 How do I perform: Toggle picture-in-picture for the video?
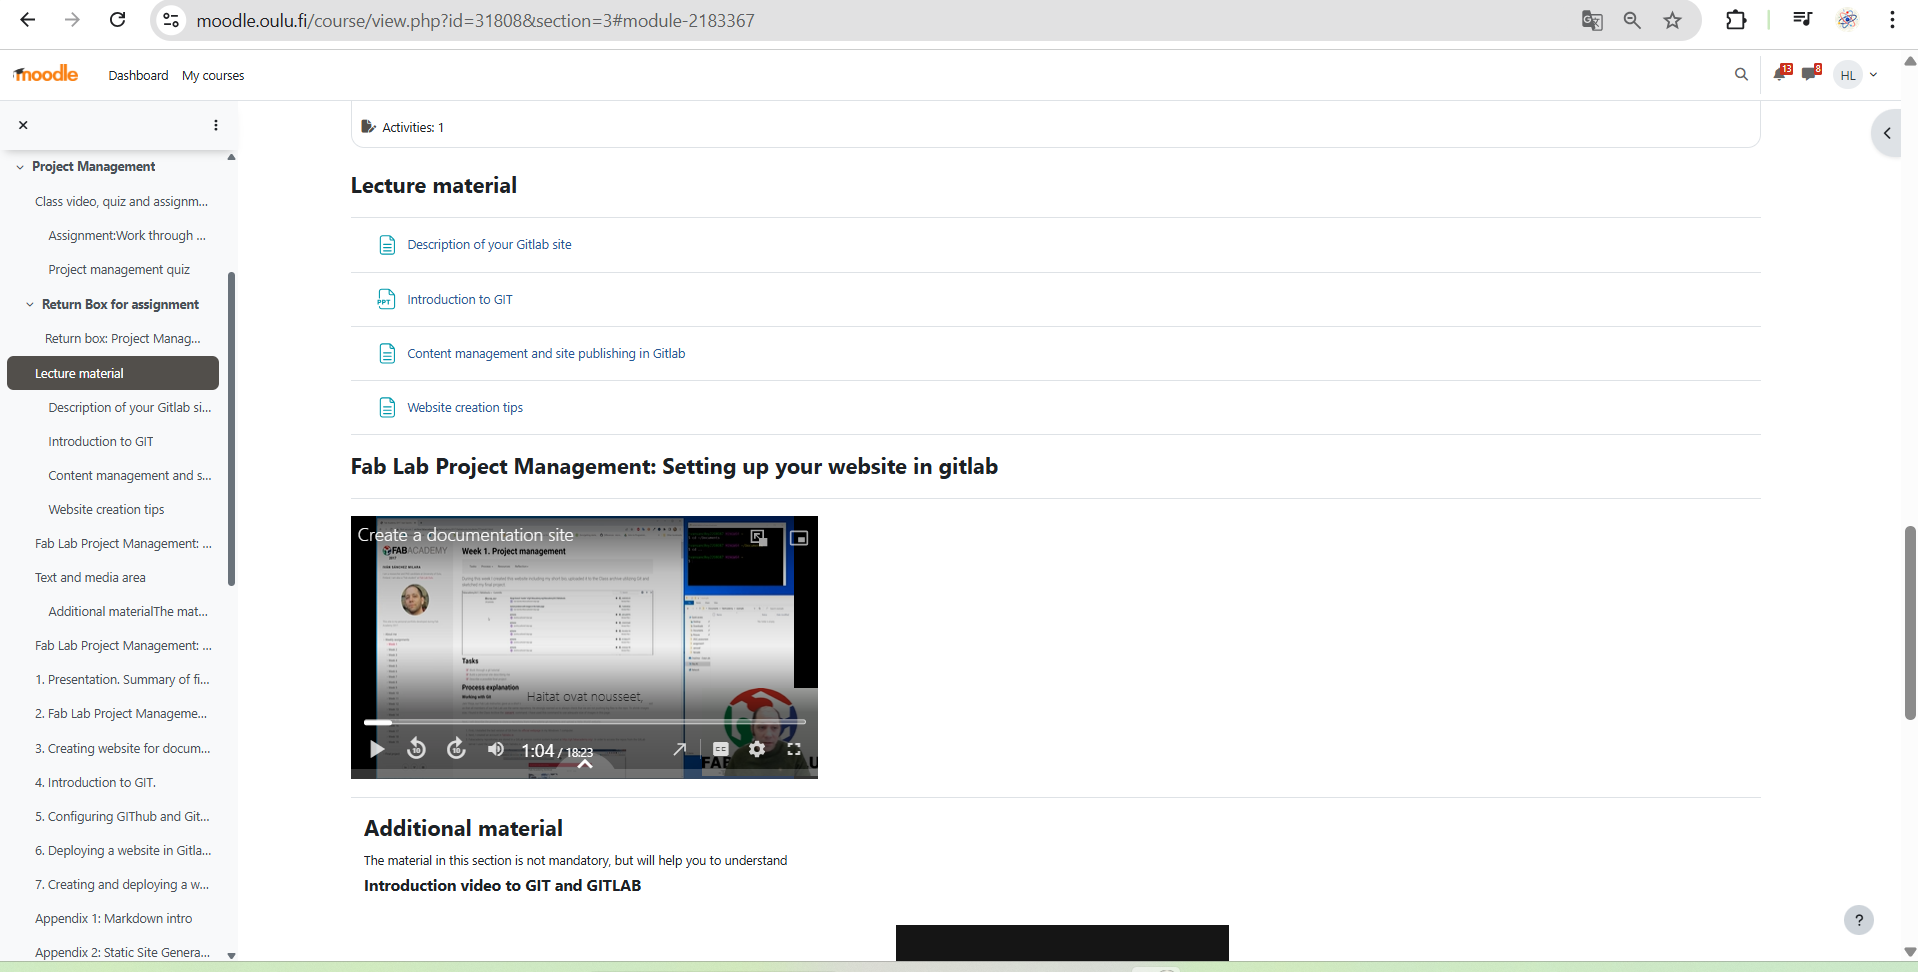pyautogui.click(x=799, y=538)
